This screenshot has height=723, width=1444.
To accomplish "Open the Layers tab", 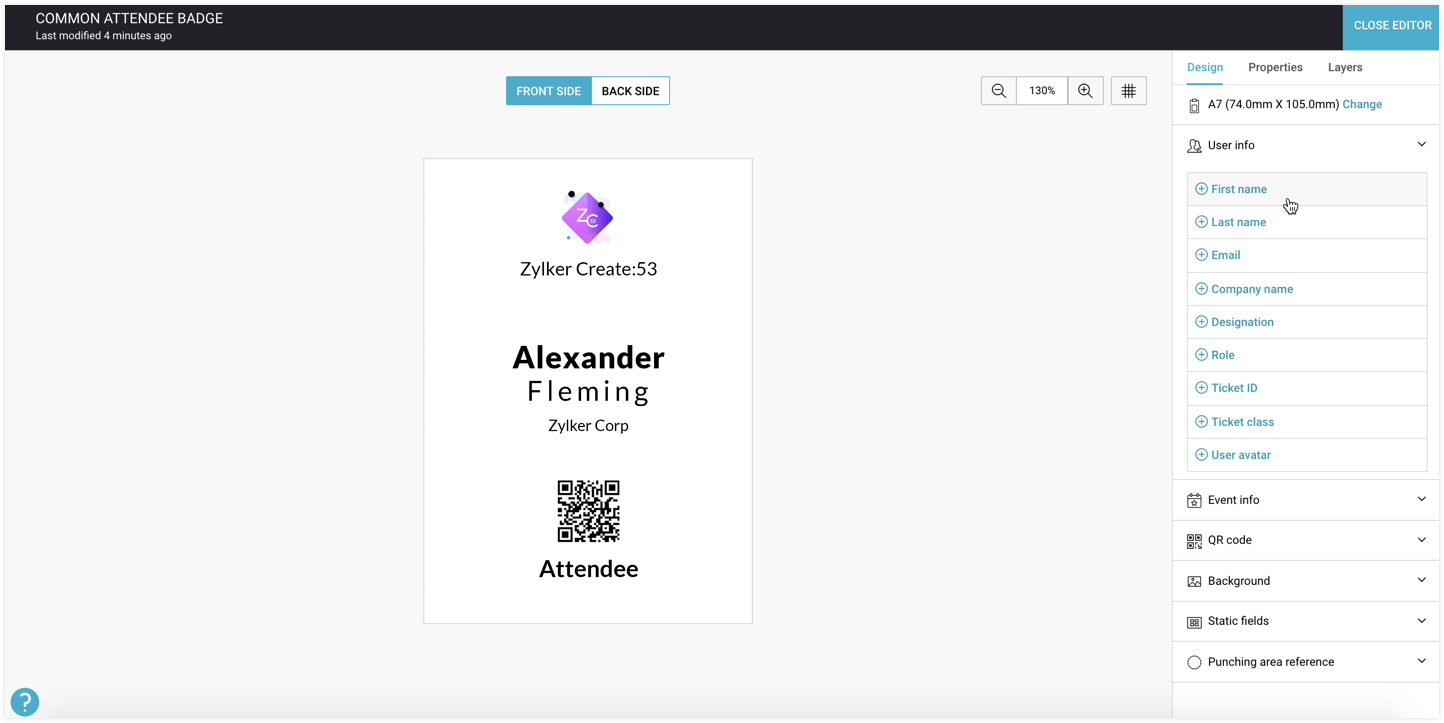I will tap(1345, 67).
